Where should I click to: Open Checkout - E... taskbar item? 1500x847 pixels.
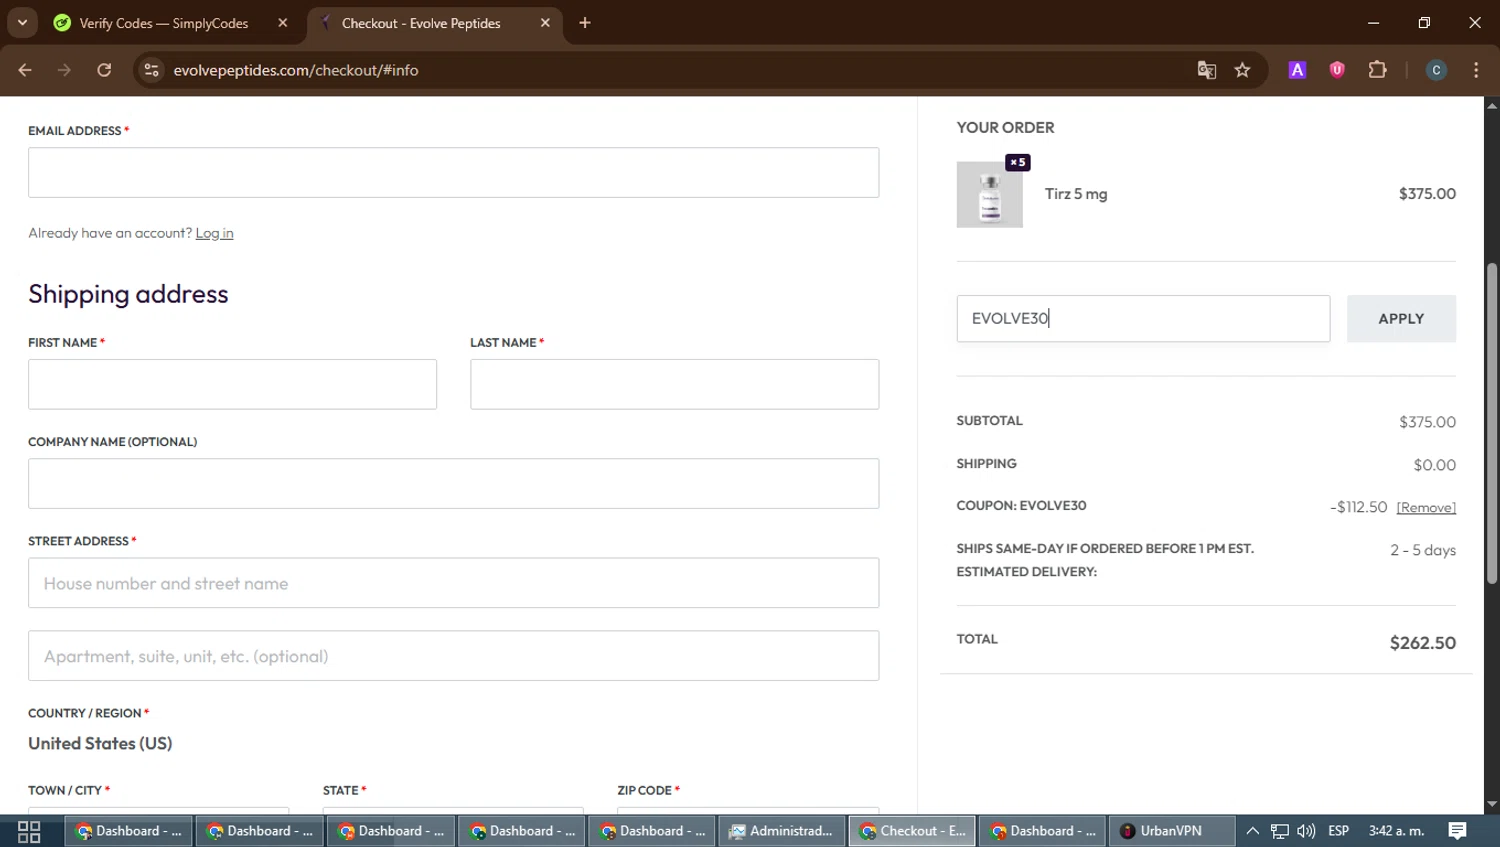click(912, 831)
